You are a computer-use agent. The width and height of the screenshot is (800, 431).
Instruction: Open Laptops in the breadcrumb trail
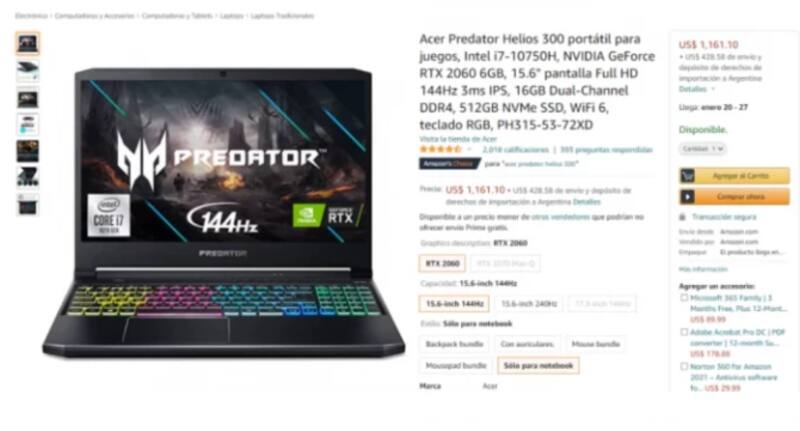pos(232,16)
